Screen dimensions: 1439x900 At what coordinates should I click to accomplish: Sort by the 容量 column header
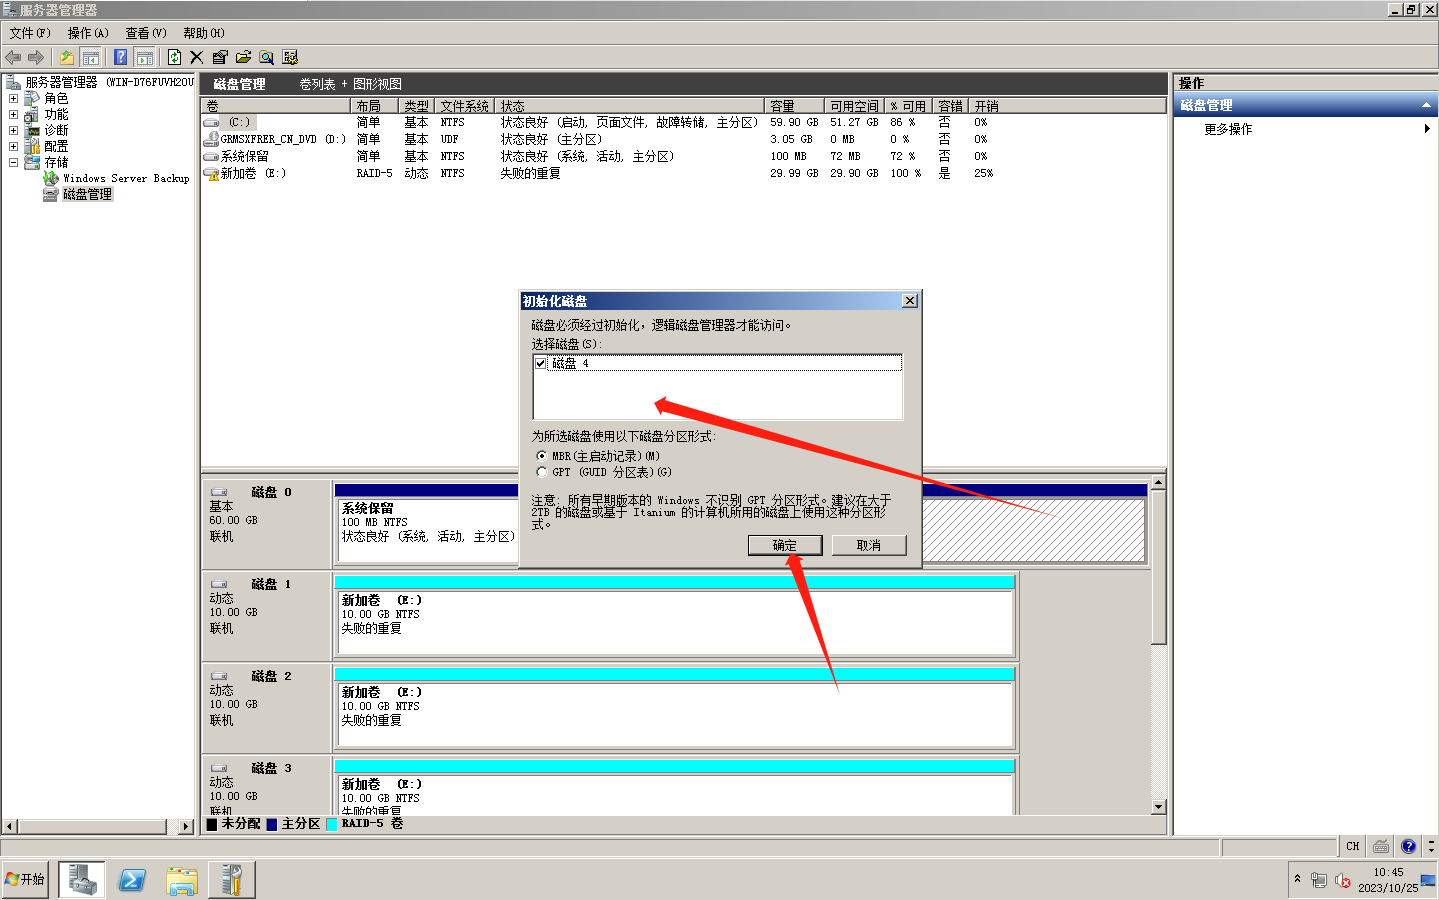795,106
